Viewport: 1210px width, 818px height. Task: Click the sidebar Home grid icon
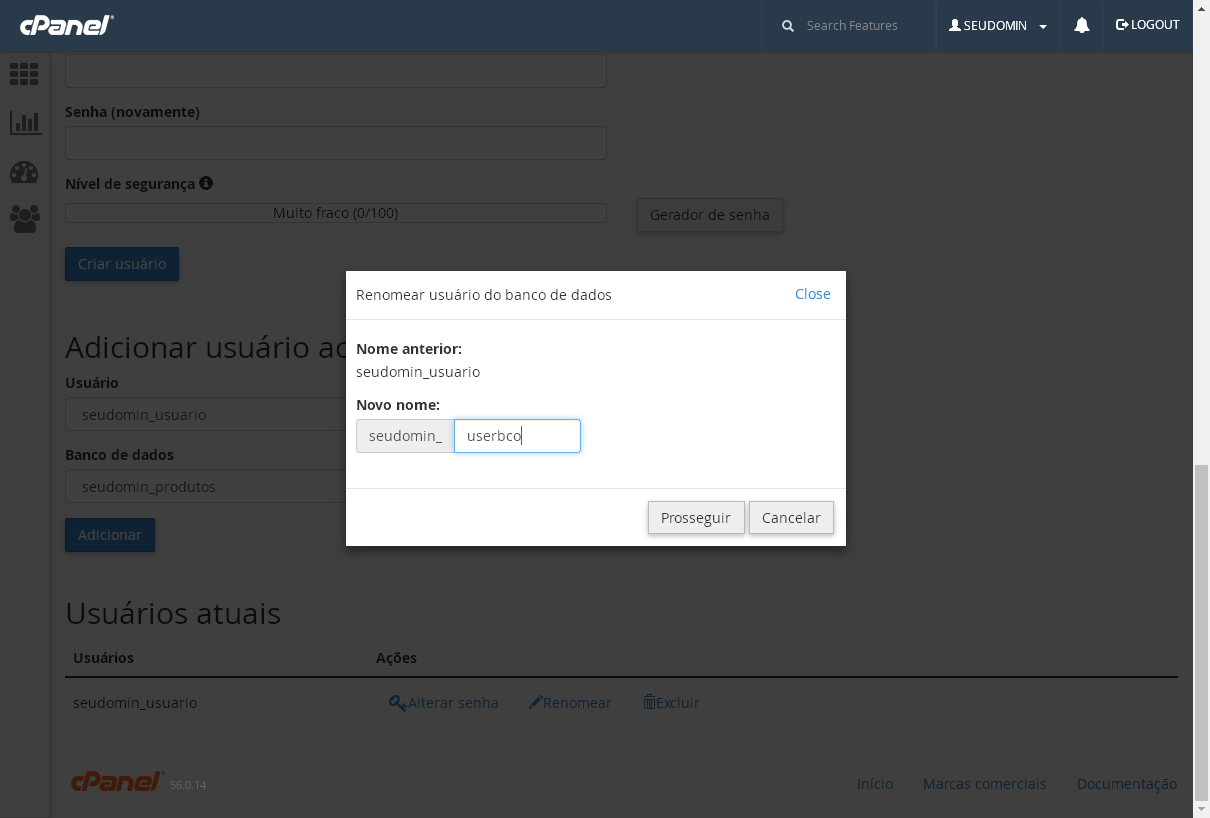pos(24,73)
